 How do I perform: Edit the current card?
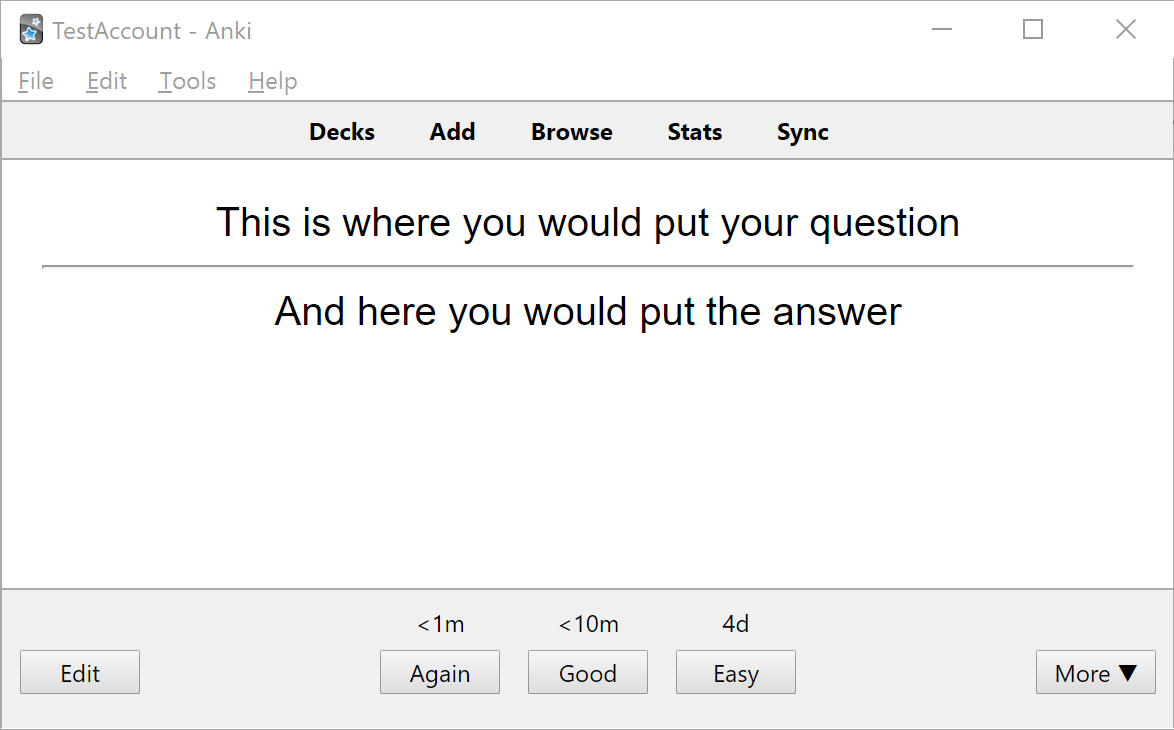point(79,672)
